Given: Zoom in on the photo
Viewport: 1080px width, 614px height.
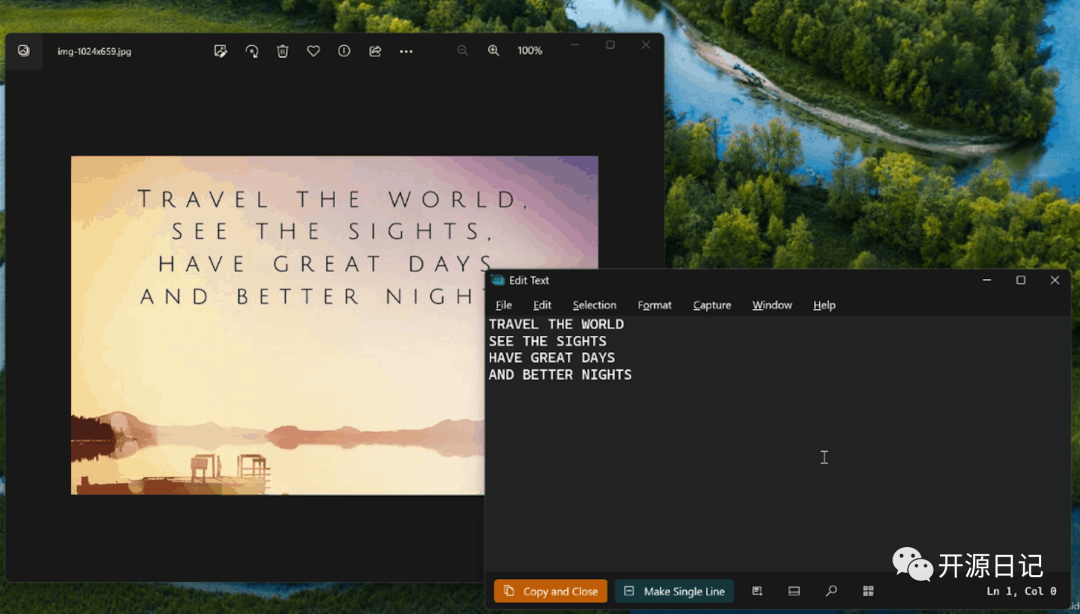Looking at the screenshot, I should (x=493, y=50).
